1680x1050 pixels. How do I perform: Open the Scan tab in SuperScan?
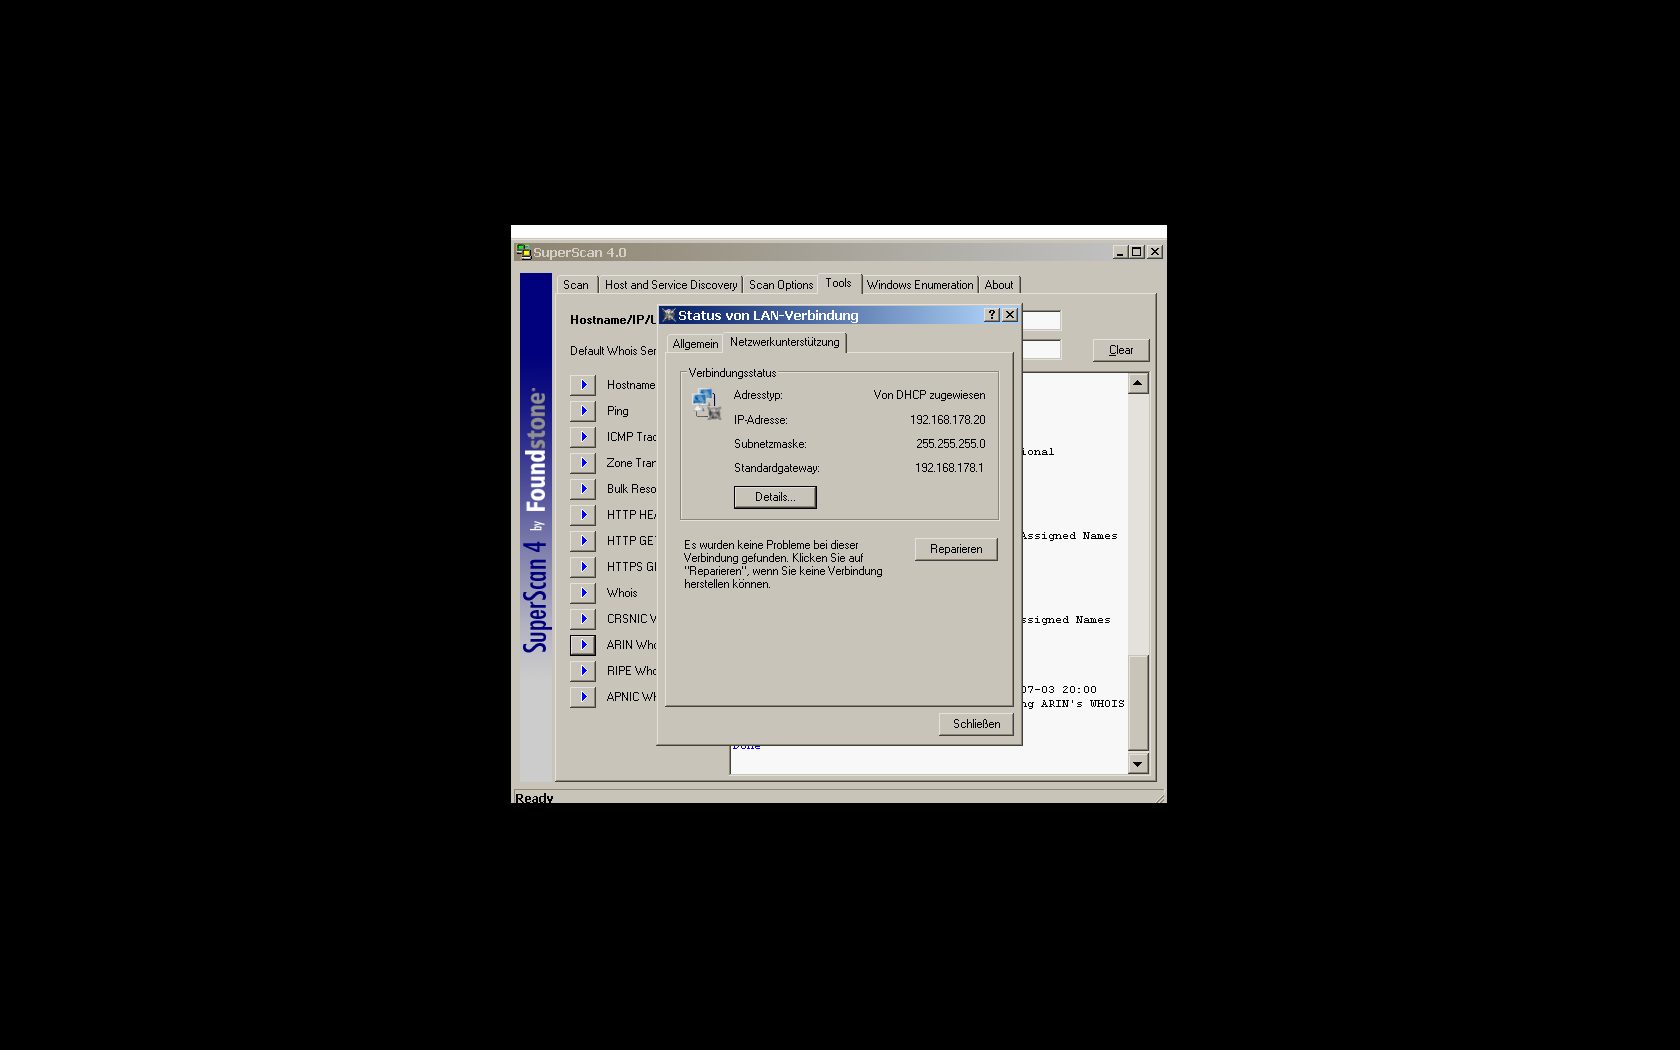[x=576, y=285]
